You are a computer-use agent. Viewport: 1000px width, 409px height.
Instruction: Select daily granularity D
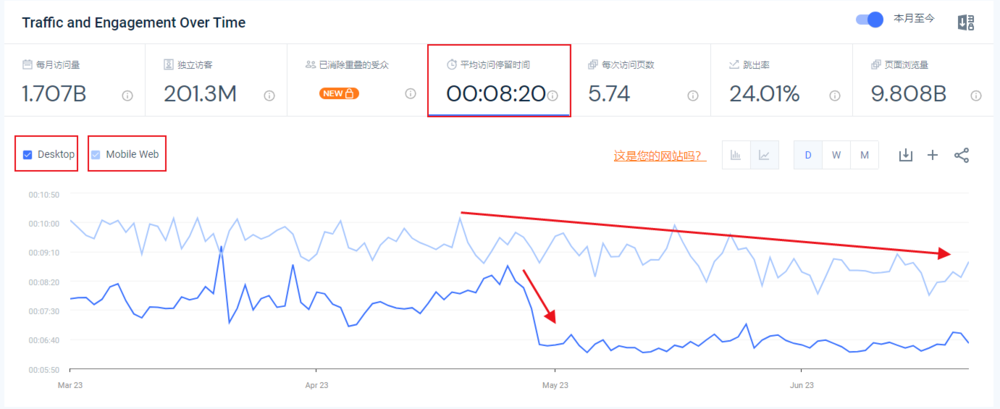[808, 155]
